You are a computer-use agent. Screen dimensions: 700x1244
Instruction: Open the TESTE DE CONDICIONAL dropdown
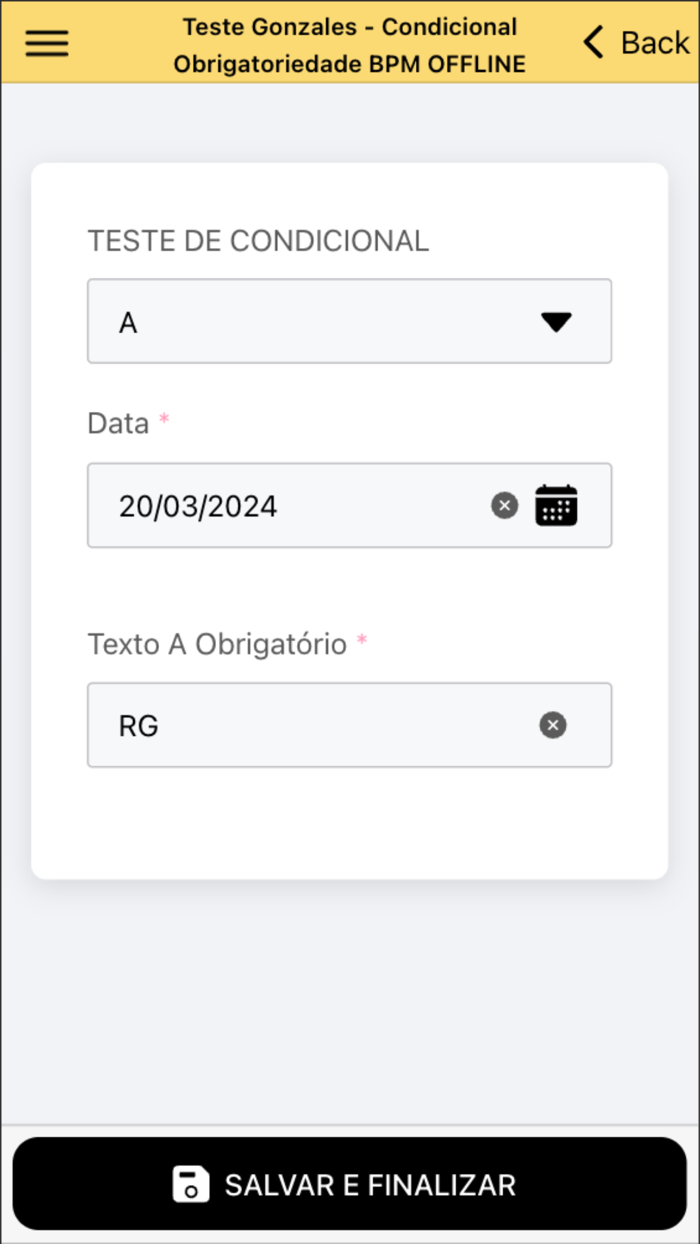349,321
